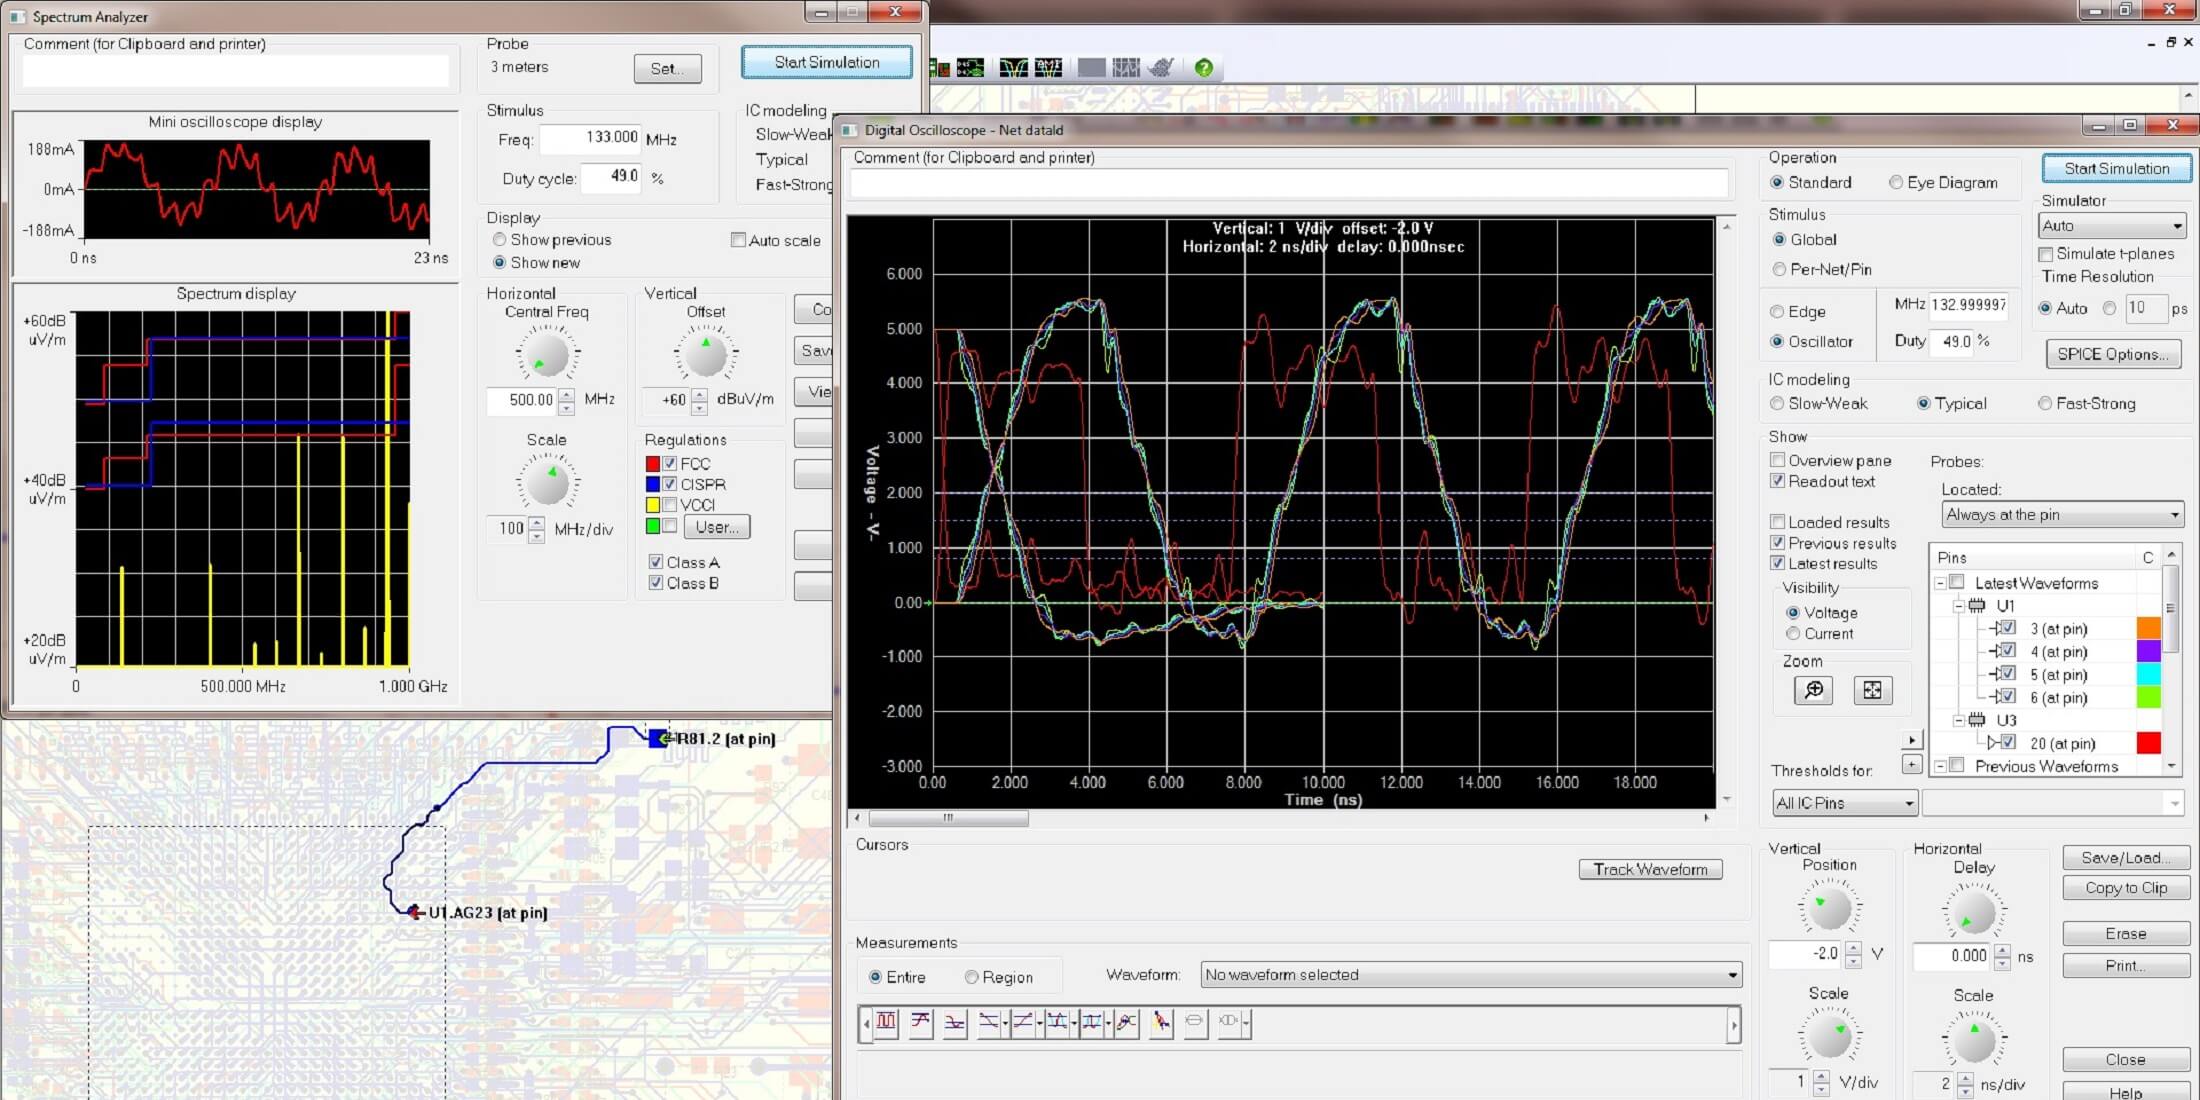Click the fit-to-window zoom icon
This screenshot has width=2200, height=1100.
1872,690
